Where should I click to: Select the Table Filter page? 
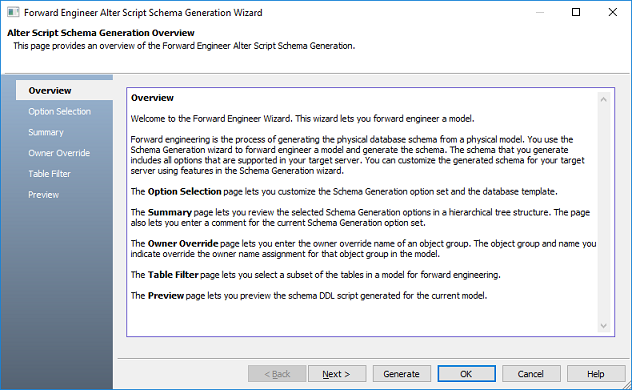(49, 174)
